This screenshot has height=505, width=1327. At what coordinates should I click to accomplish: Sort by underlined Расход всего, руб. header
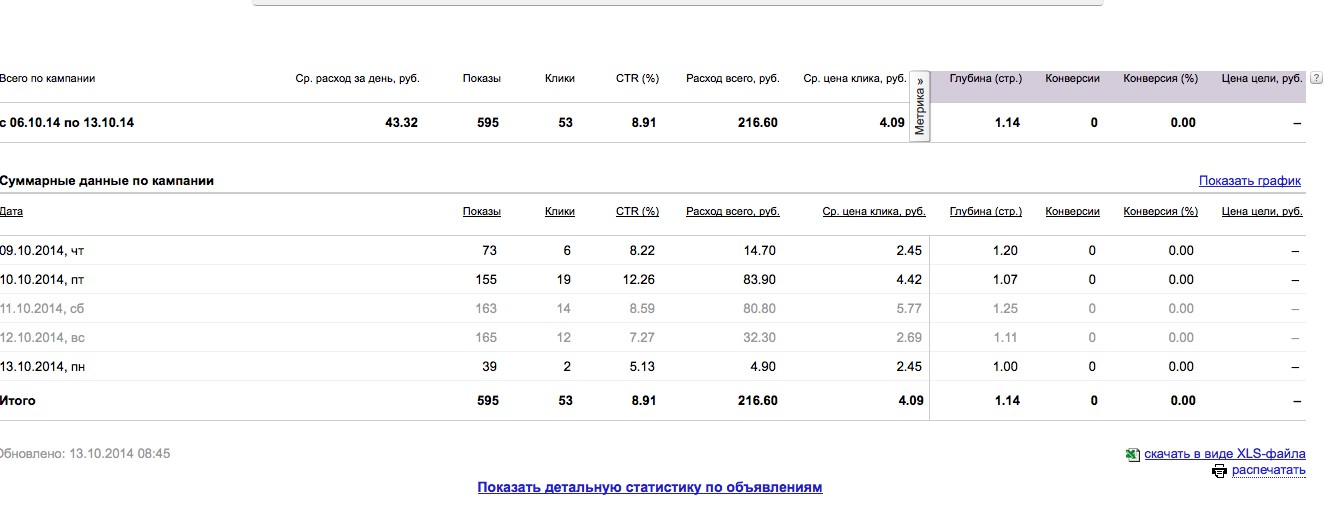point(733,212)
